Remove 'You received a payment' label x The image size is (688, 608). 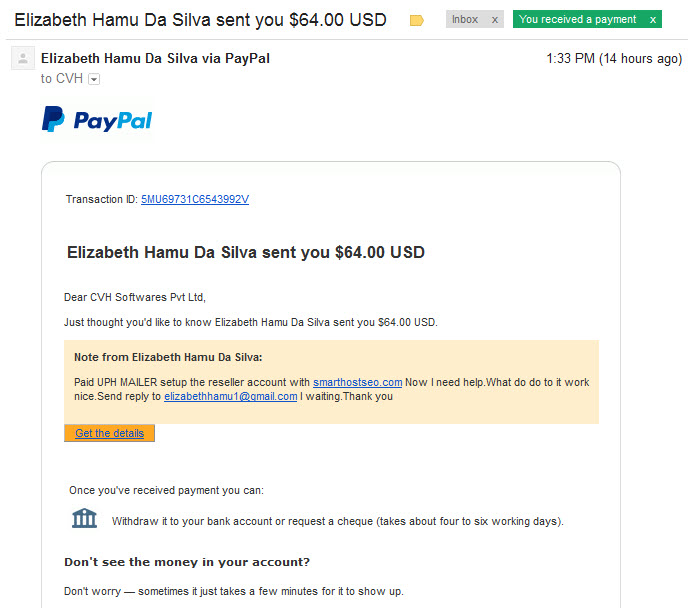click(x=653, y=20)
